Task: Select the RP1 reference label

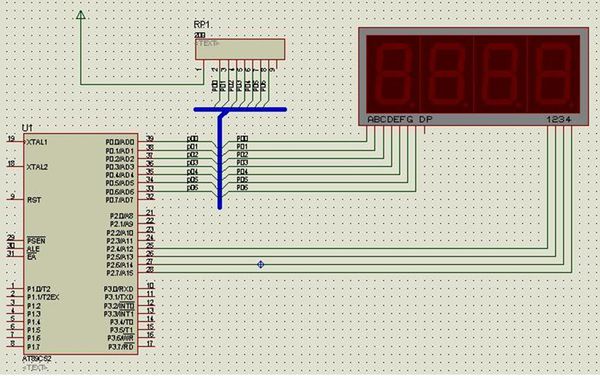Action: pos(202,25)
